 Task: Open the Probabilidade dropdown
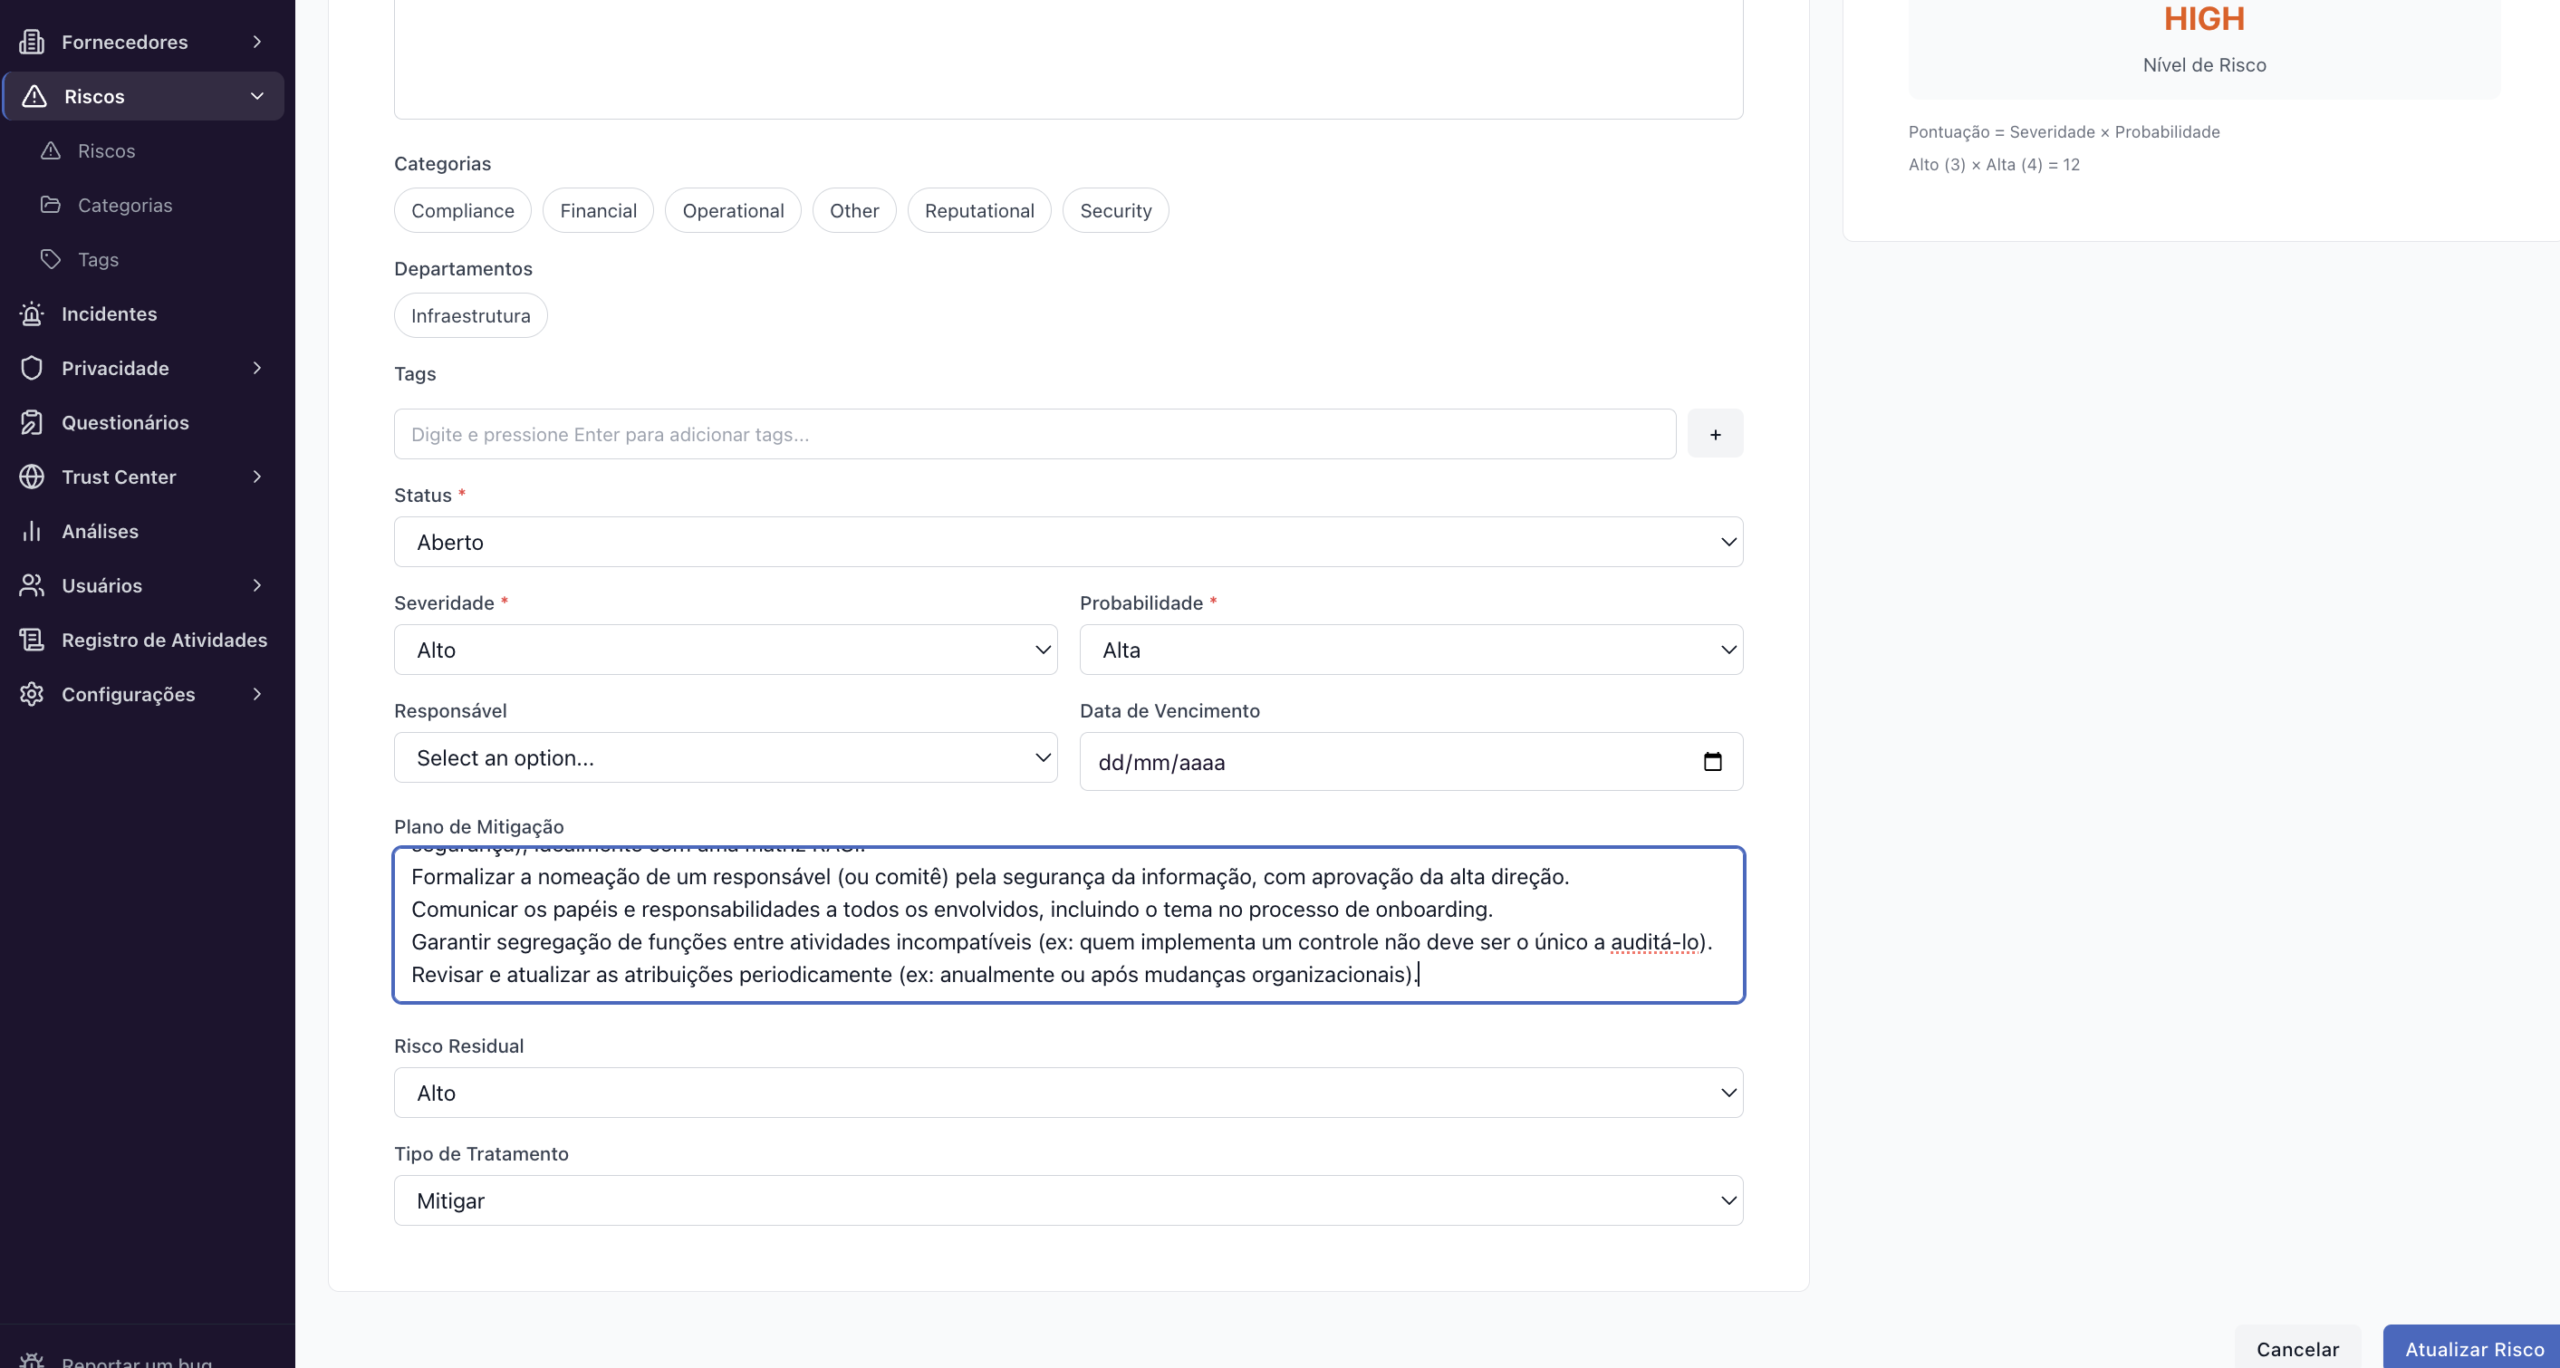(1411, 650)
